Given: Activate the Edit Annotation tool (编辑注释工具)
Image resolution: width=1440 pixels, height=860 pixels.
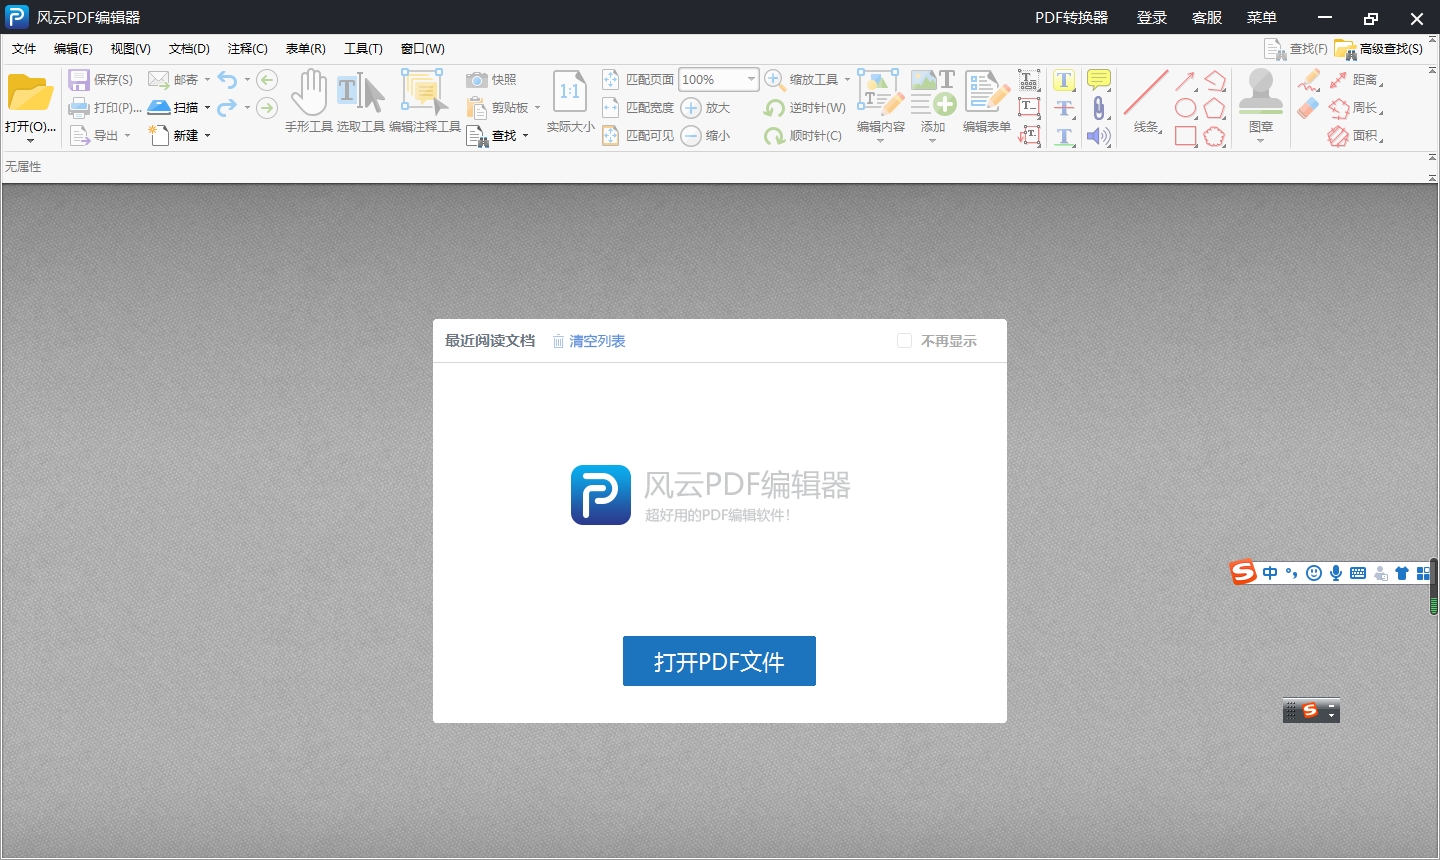Looking at the screenshot, I should point(424,101).
